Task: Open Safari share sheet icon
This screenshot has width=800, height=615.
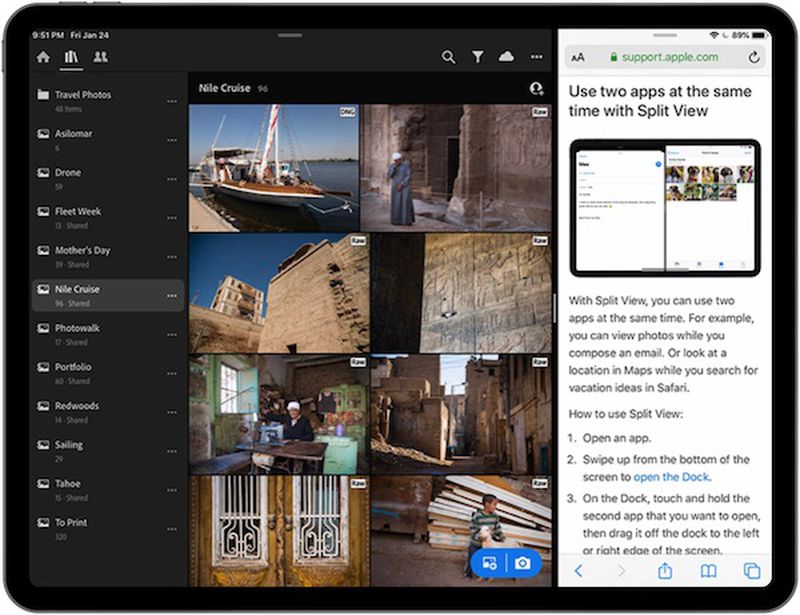Action: click(x=665, y=570)
